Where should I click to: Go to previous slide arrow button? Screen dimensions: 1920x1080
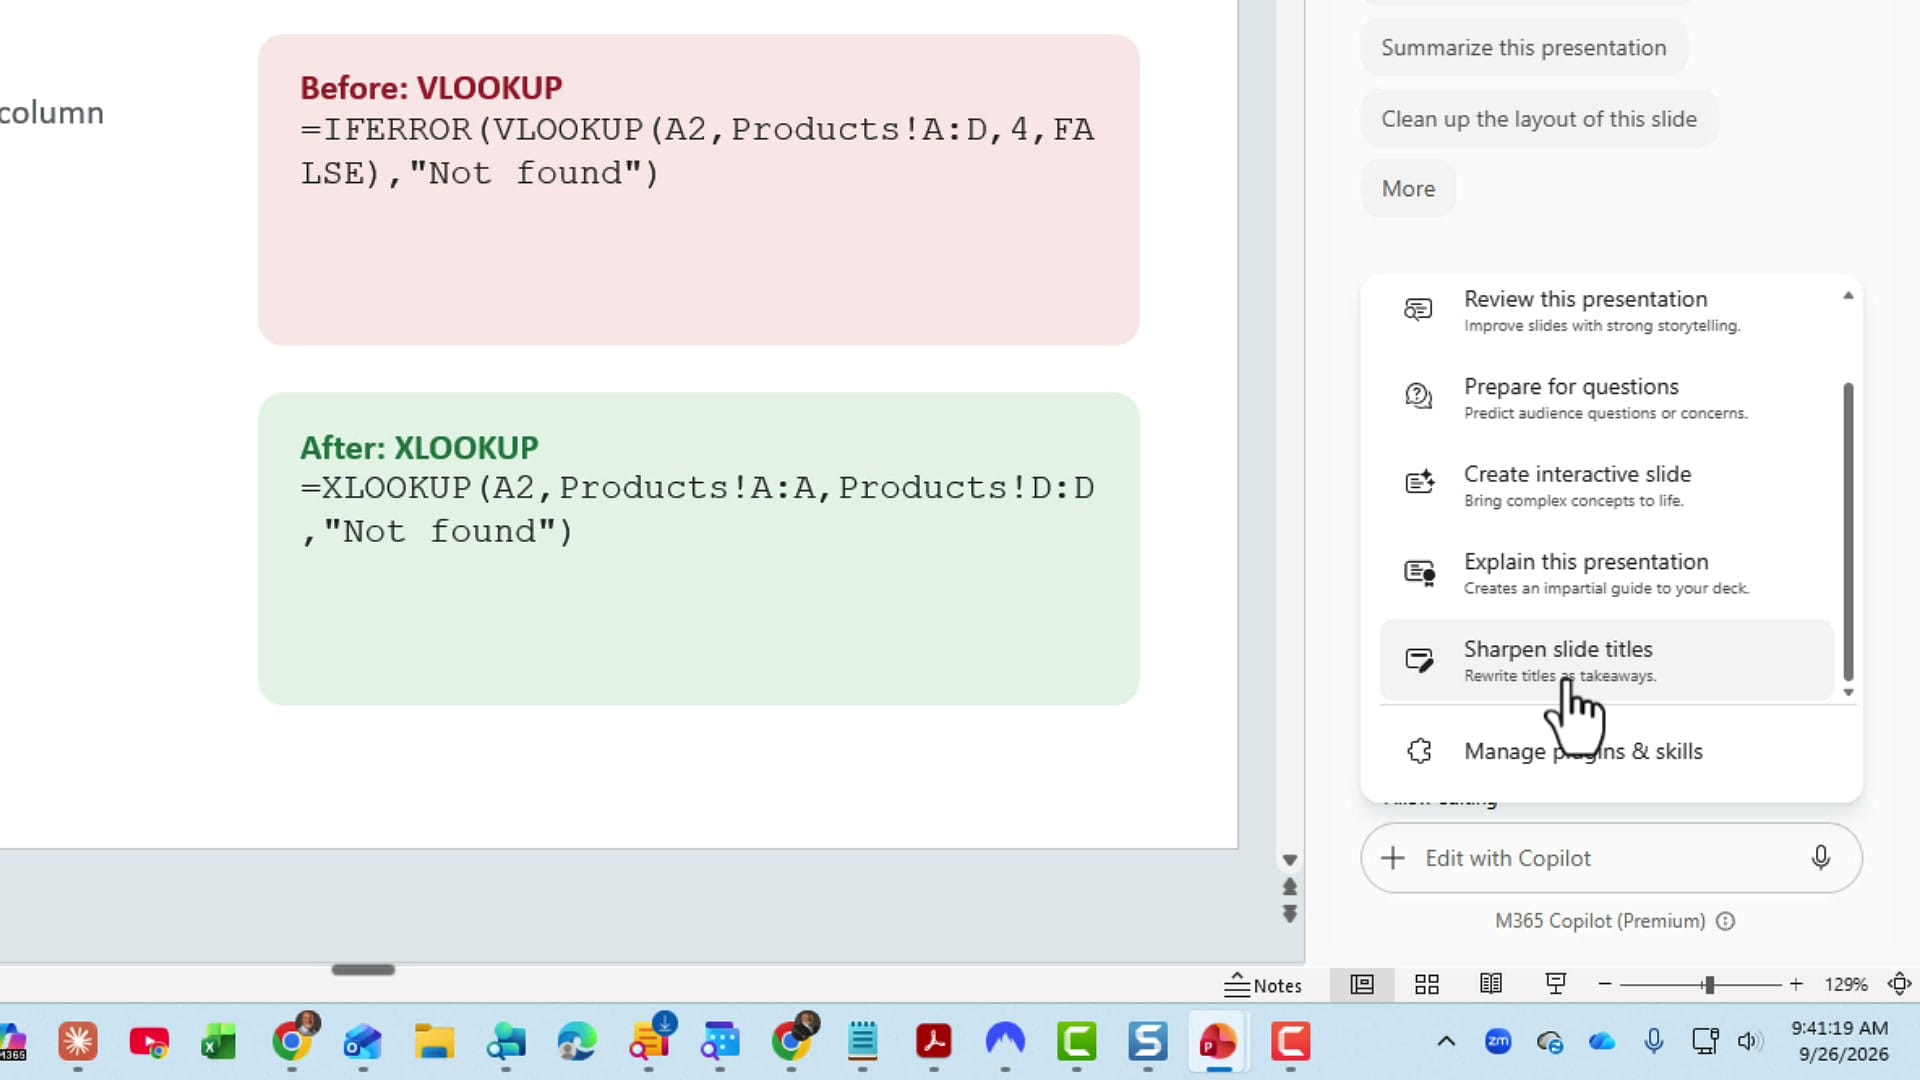pos(1290,887)
